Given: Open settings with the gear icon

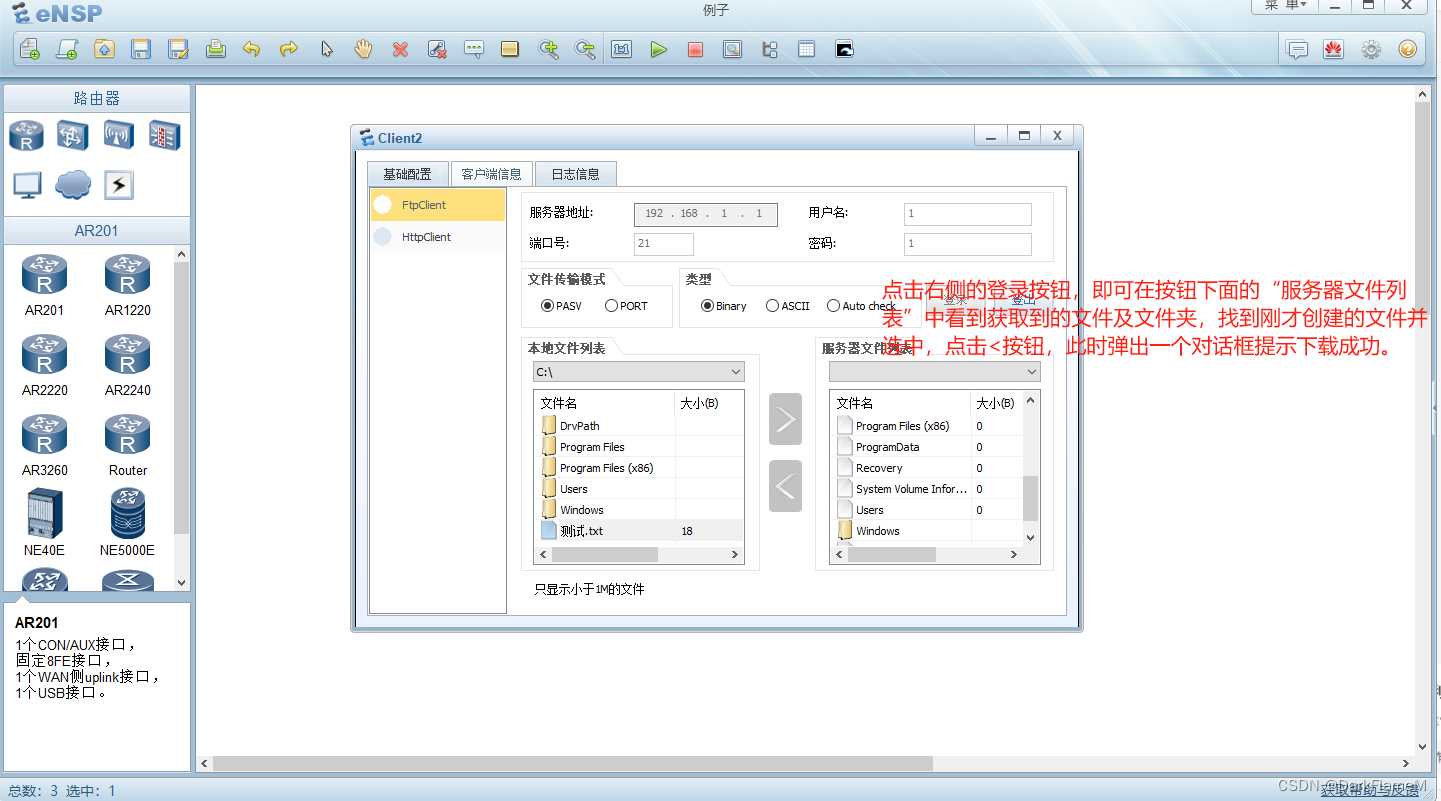Looking at the screenshot, I should point(1371,49).
